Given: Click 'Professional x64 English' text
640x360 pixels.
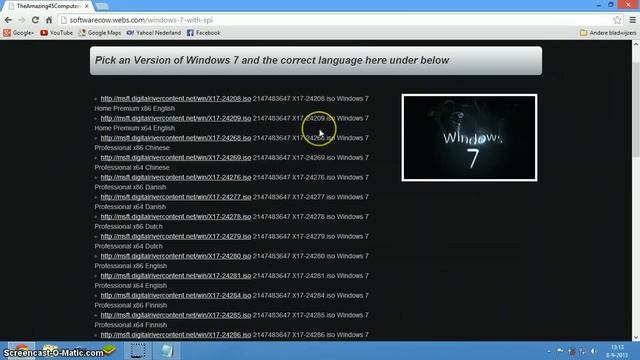Looking at the screenshot, I should click(x=131, y=285).
